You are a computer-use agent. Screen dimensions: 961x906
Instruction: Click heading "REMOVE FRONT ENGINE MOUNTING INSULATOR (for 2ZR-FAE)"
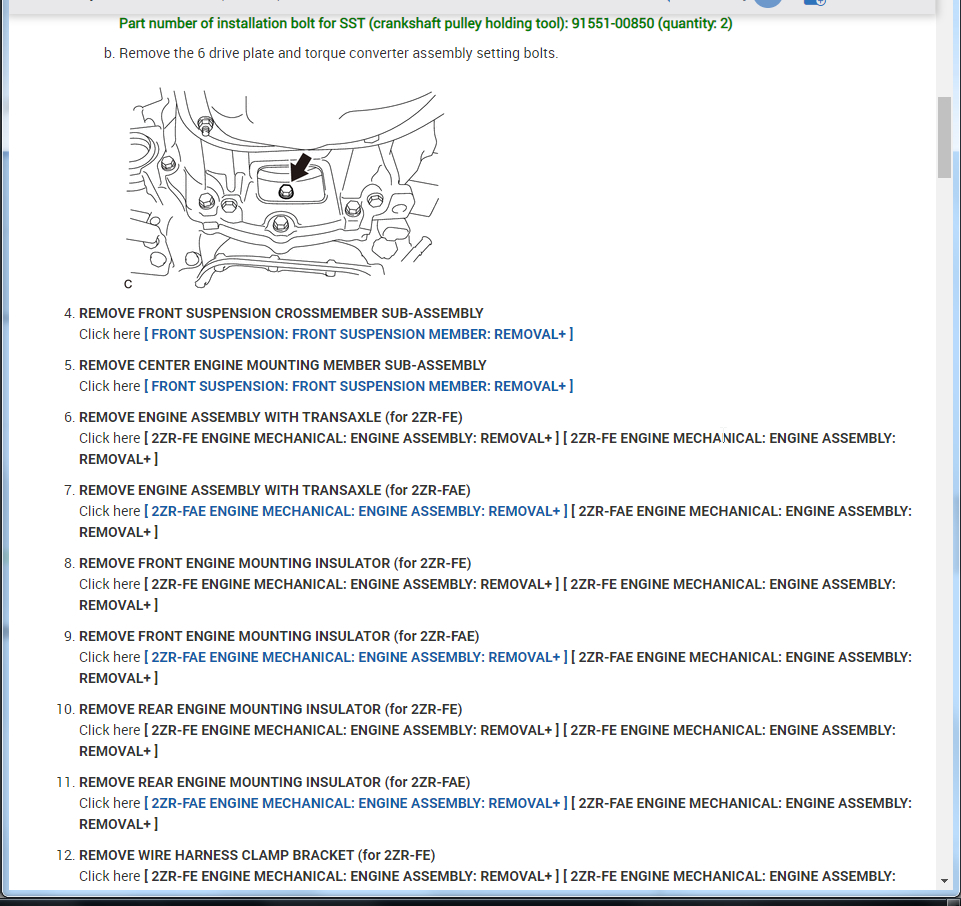point(279,636)
